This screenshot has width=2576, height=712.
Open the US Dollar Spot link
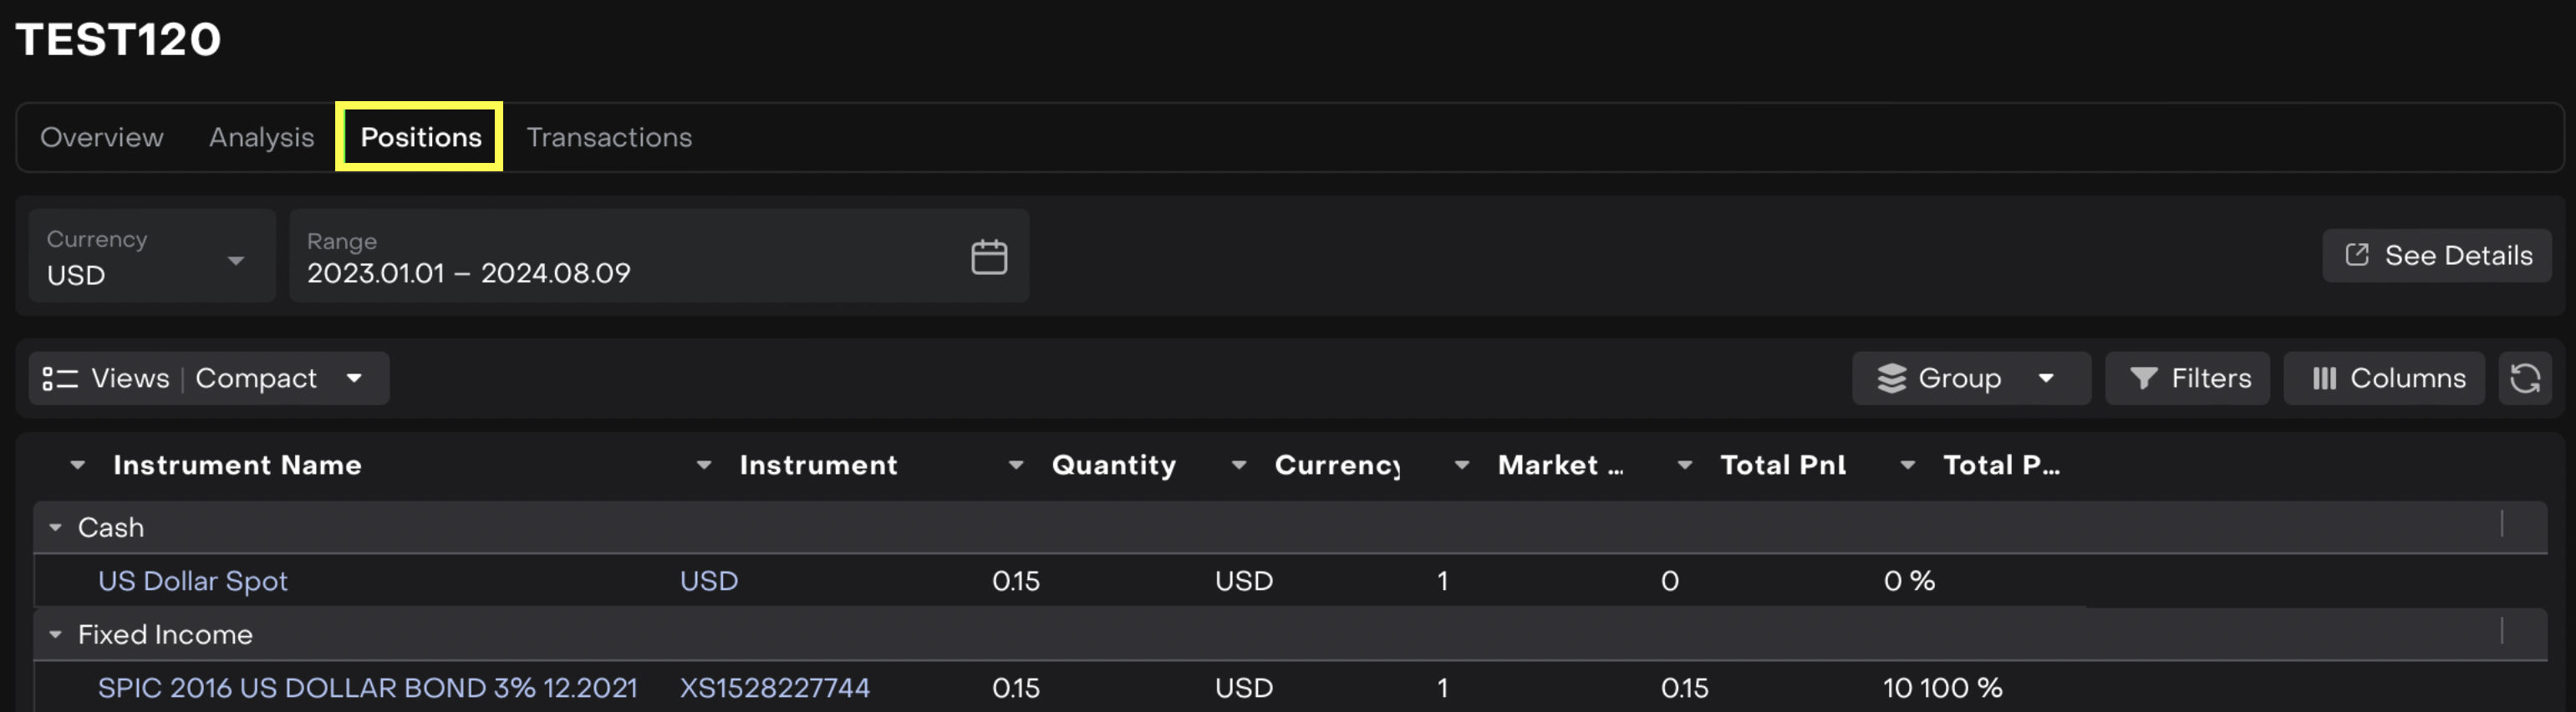[193, 581]
